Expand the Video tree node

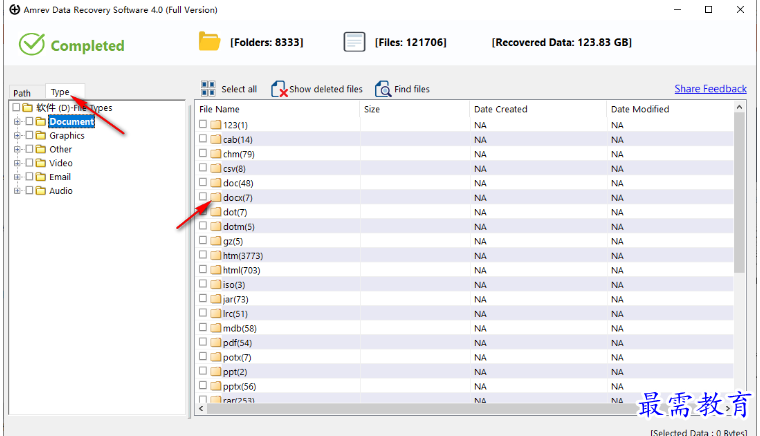pos(17,163)
